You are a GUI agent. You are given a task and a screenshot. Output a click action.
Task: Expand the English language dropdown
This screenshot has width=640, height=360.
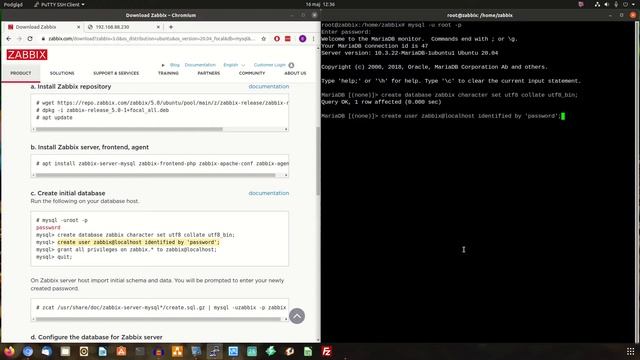[234, 65]
